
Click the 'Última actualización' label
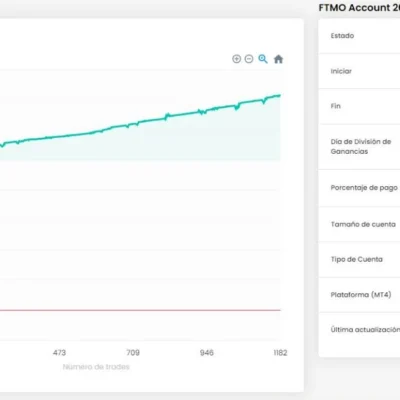tap(365, 330)
